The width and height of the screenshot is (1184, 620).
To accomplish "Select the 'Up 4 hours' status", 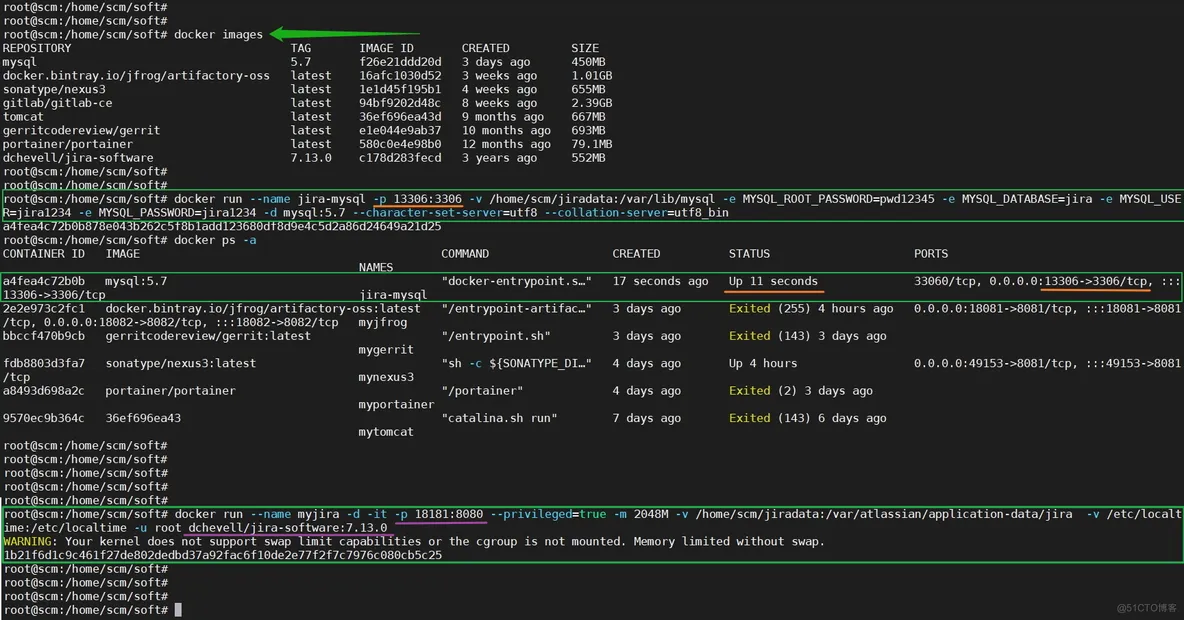I will pyautogui.click(x=763, y=363).
